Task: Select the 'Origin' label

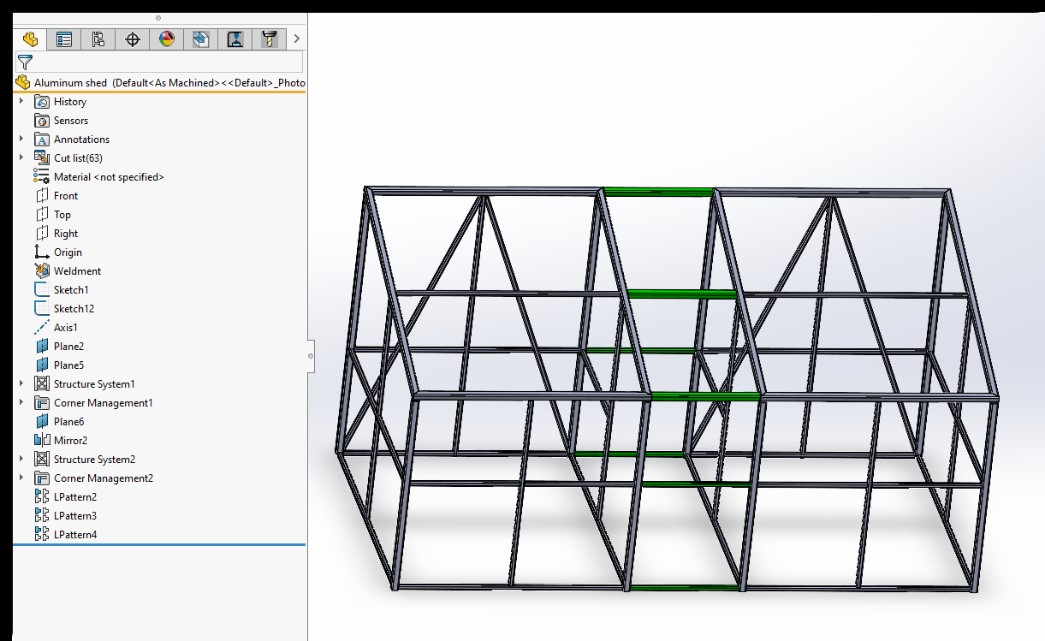Action: [x=68, y=252]
